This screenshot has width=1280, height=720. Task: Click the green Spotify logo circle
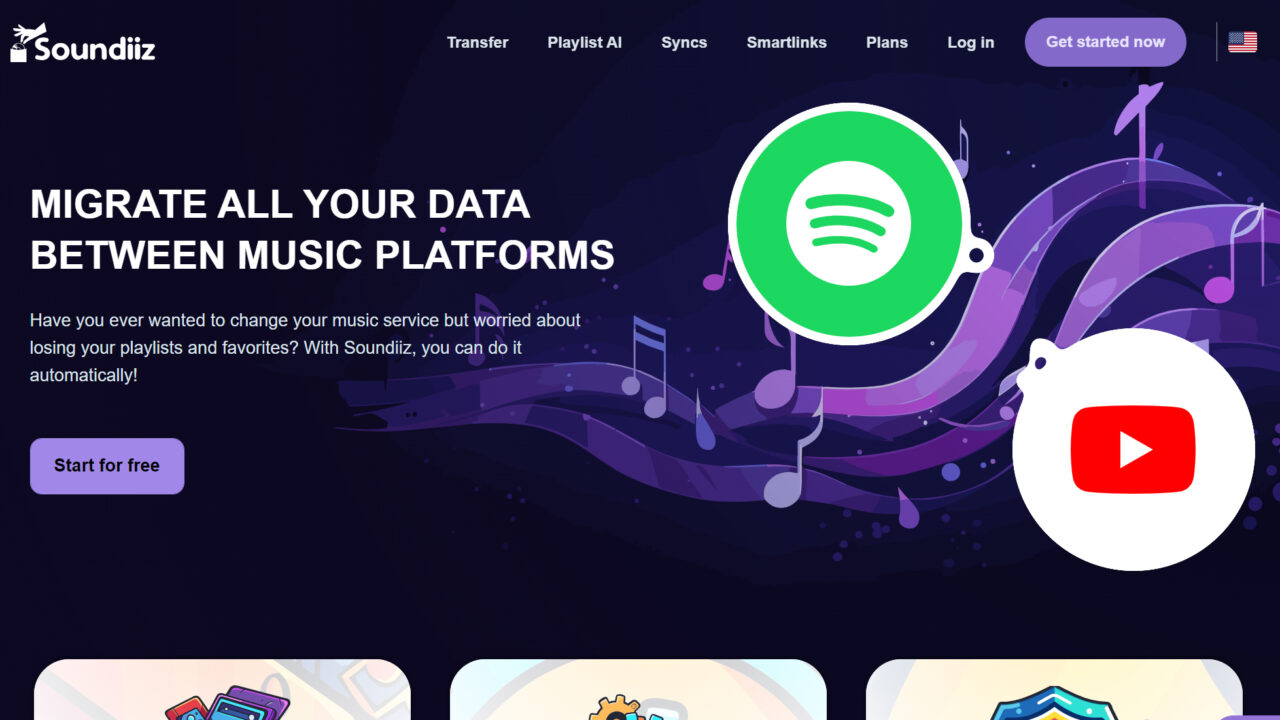(848, 222)
